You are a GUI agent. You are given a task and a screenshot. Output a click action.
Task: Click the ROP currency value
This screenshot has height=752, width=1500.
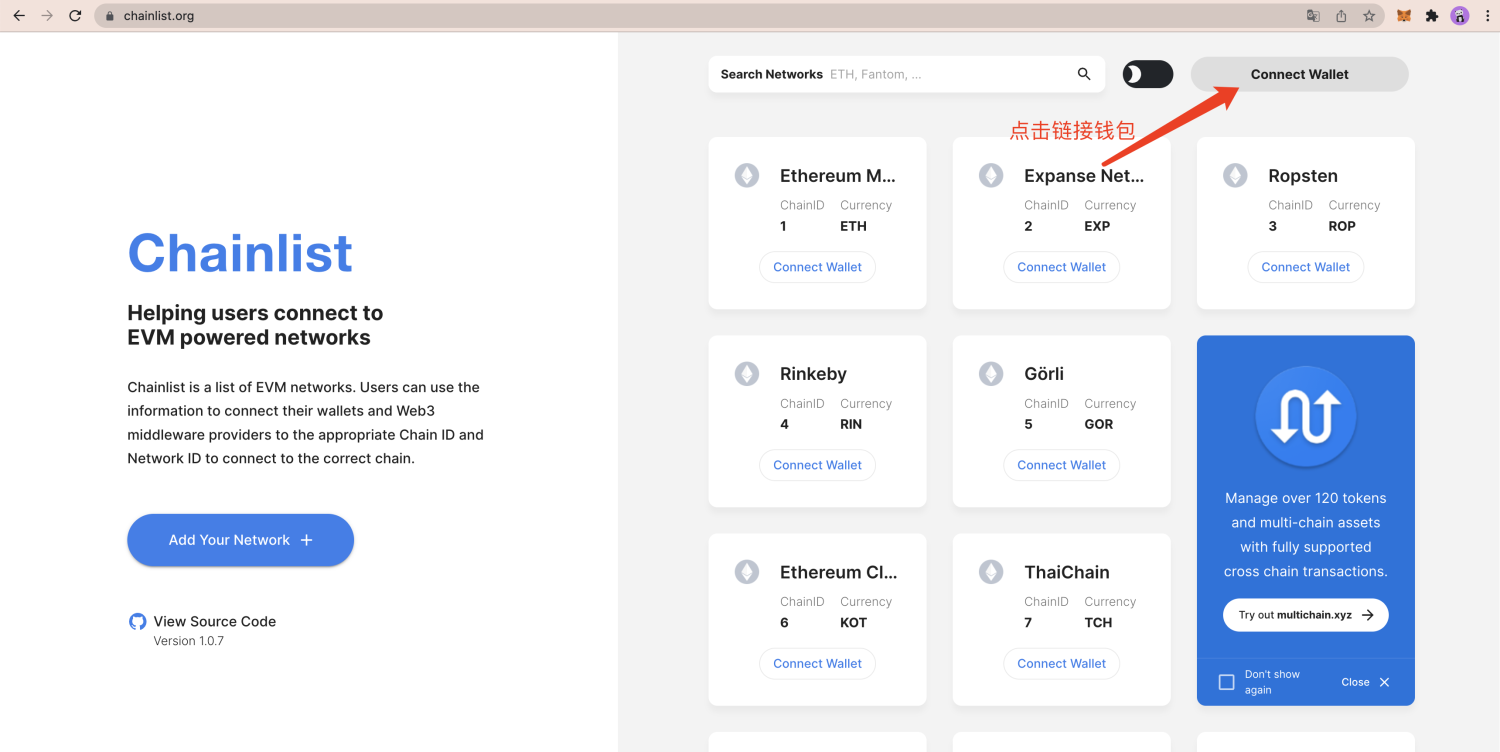pos(1342,226)
